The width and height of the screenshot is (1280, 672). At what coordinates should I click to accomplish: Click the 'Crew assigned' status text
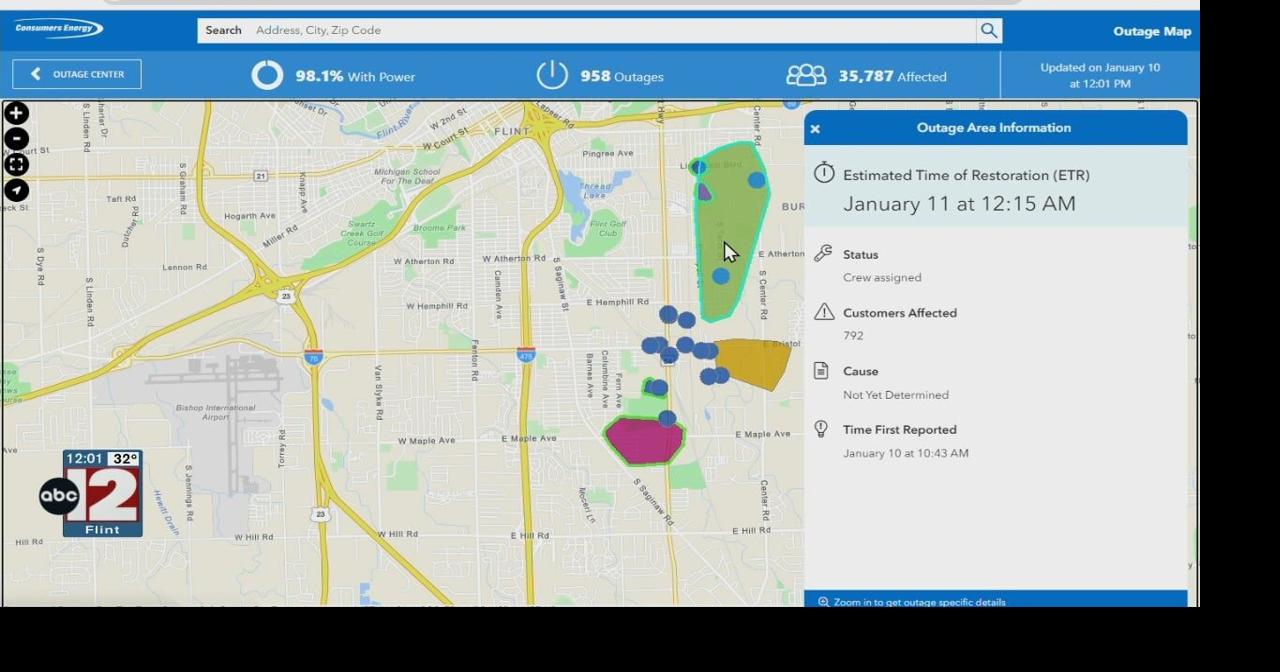[x=882, y=278]
